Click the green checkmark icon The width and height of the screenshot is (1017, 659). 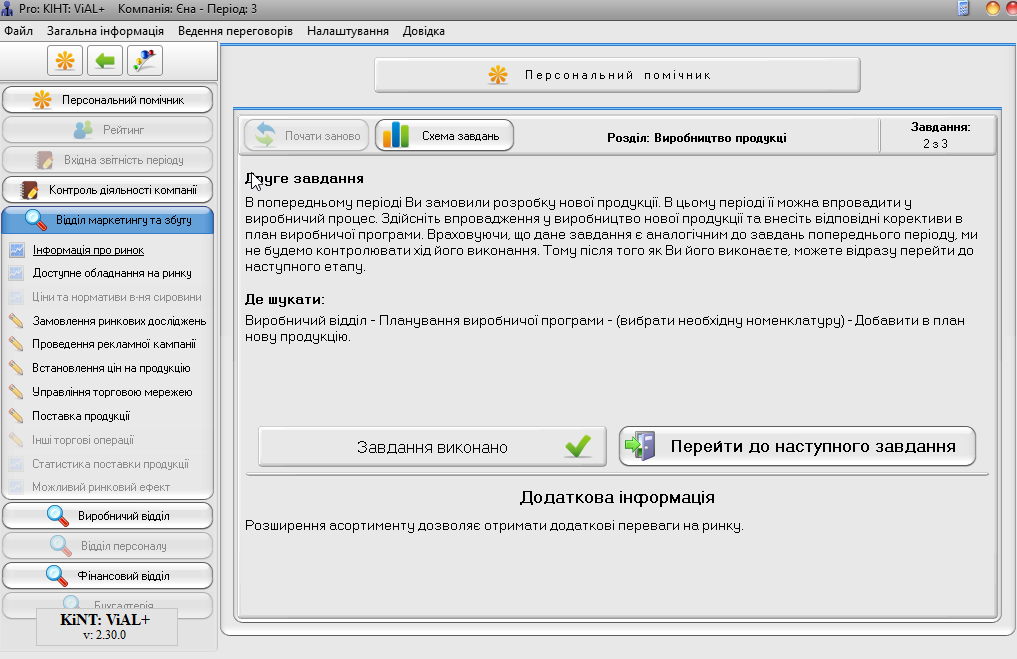(578, 446)
